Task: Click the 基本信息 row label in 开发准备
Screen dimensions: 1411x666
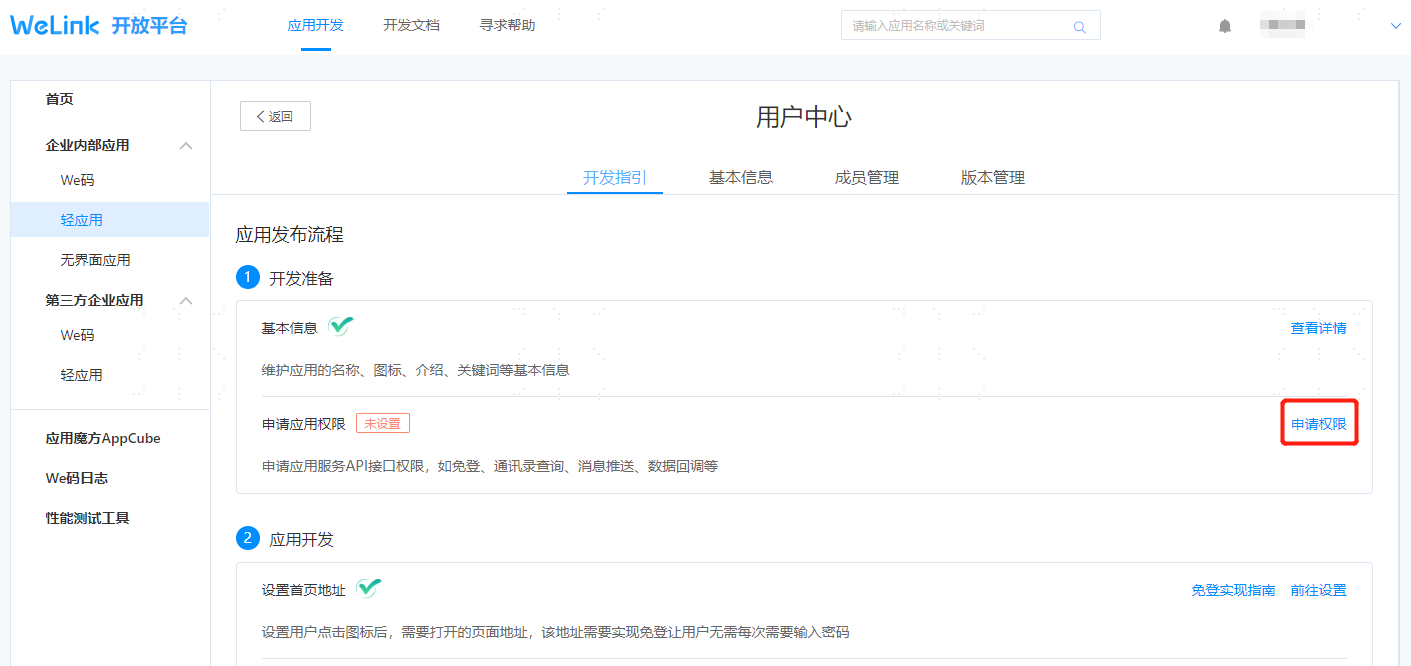Action: coord(289,328)
